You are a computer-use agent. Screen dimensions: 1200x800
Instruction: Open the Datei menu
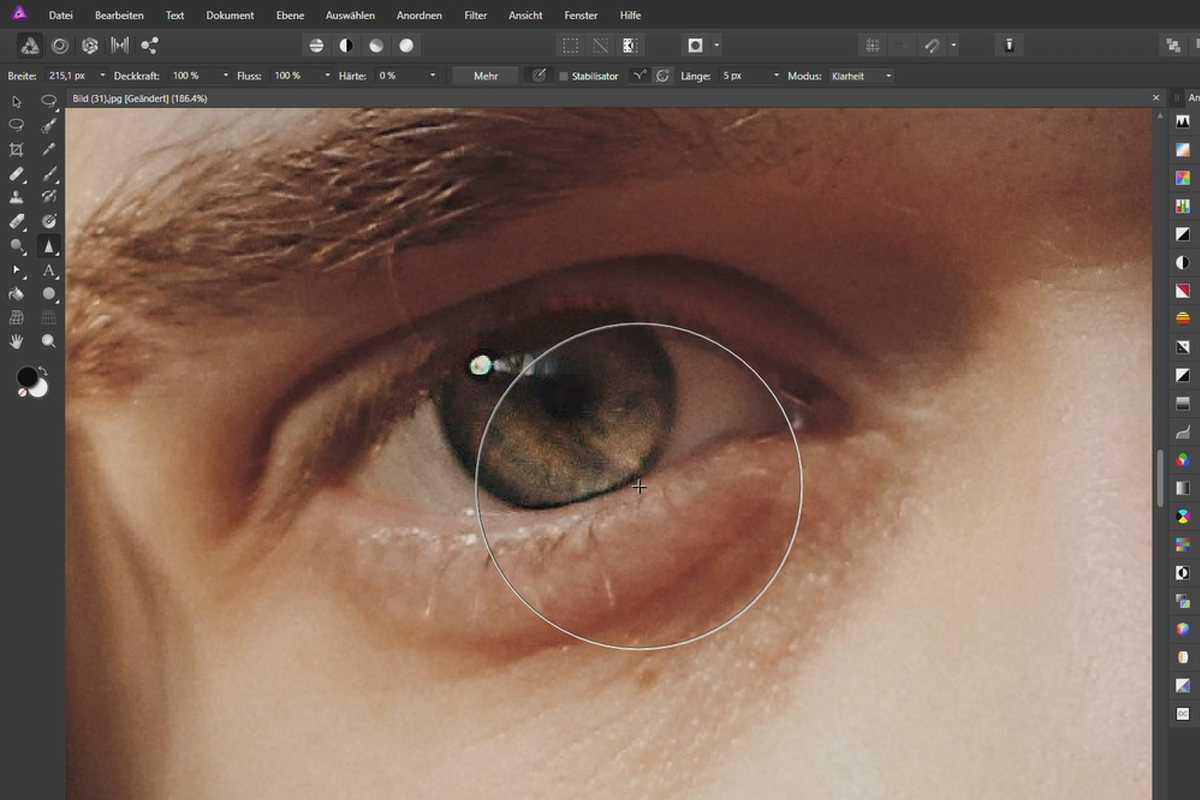tap(60, 15)
